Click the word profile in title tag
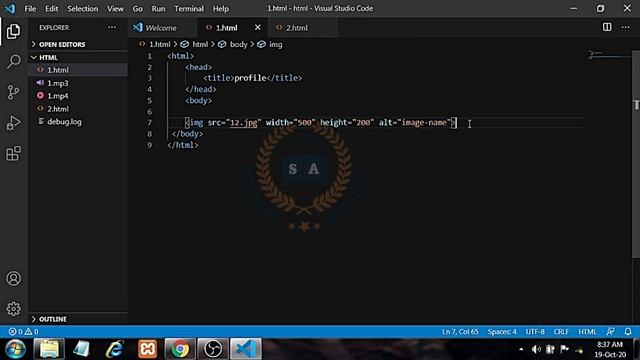 tap(251, 78)
